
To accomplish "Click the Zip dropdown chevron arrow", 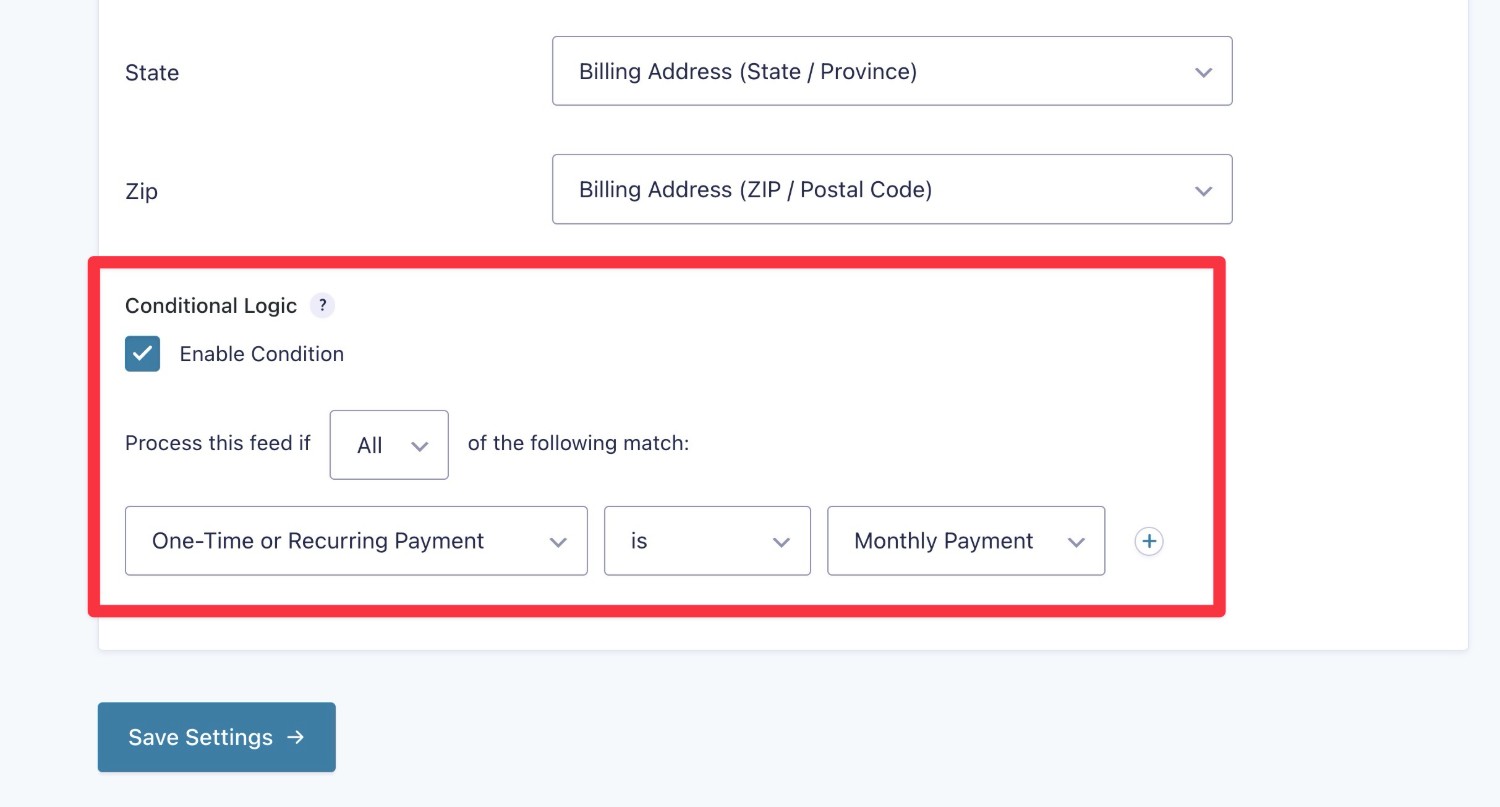I will click(x=1203, y=190).
